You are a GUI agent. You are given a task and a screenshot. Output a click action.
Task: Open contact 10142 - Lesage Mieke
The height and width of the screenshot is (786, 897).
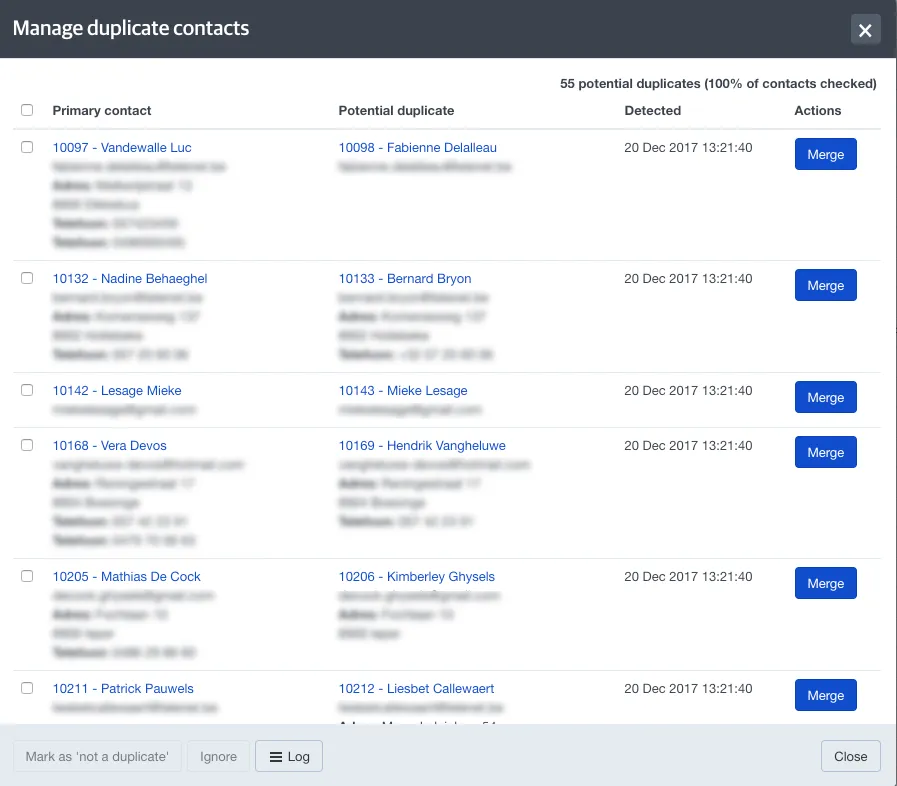coord(117,391)
